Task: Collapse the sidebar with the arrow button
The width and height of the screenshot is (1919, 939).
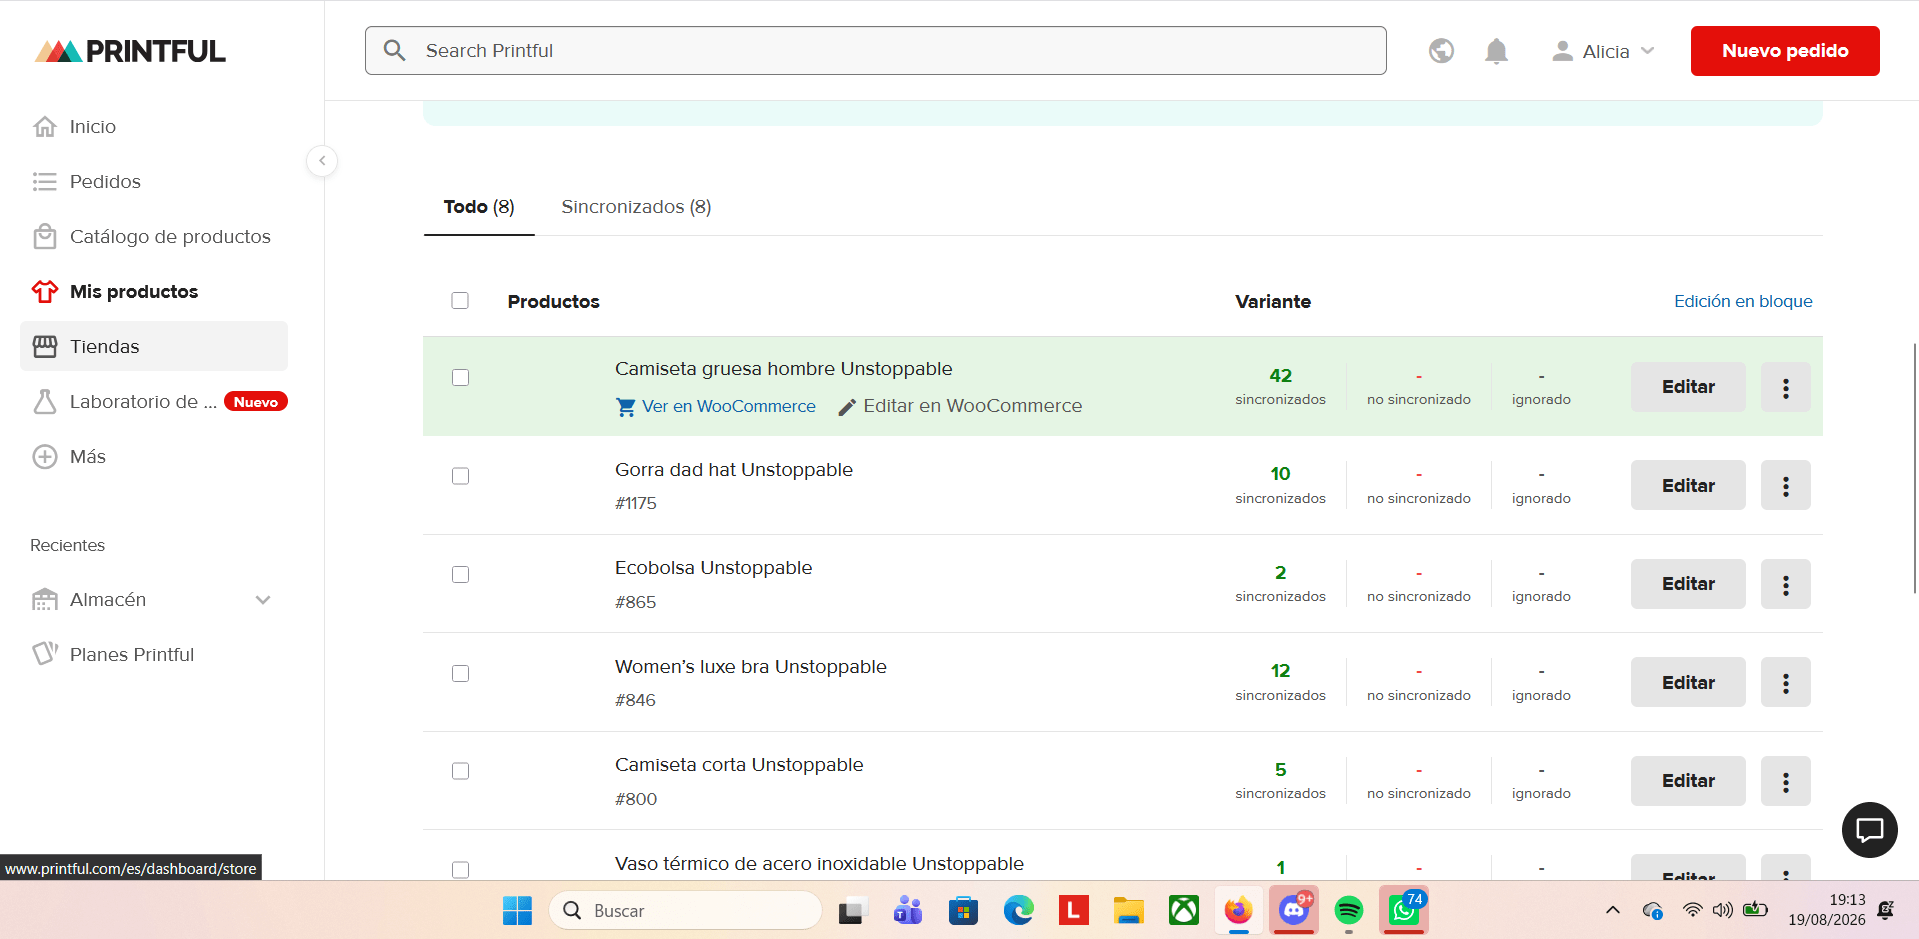Action: (322, 161)
